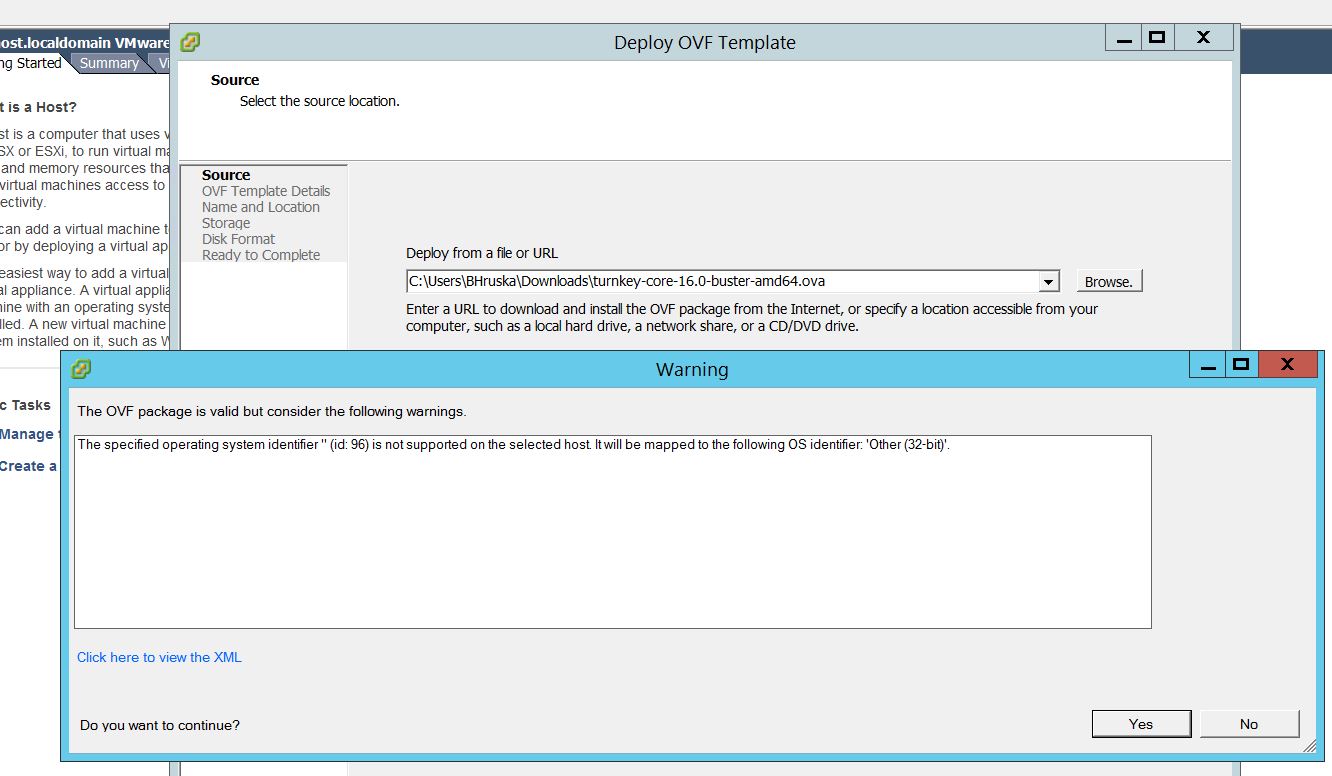
Task: Close the Deploy OVF Template window
Action: coord(1203,38)
